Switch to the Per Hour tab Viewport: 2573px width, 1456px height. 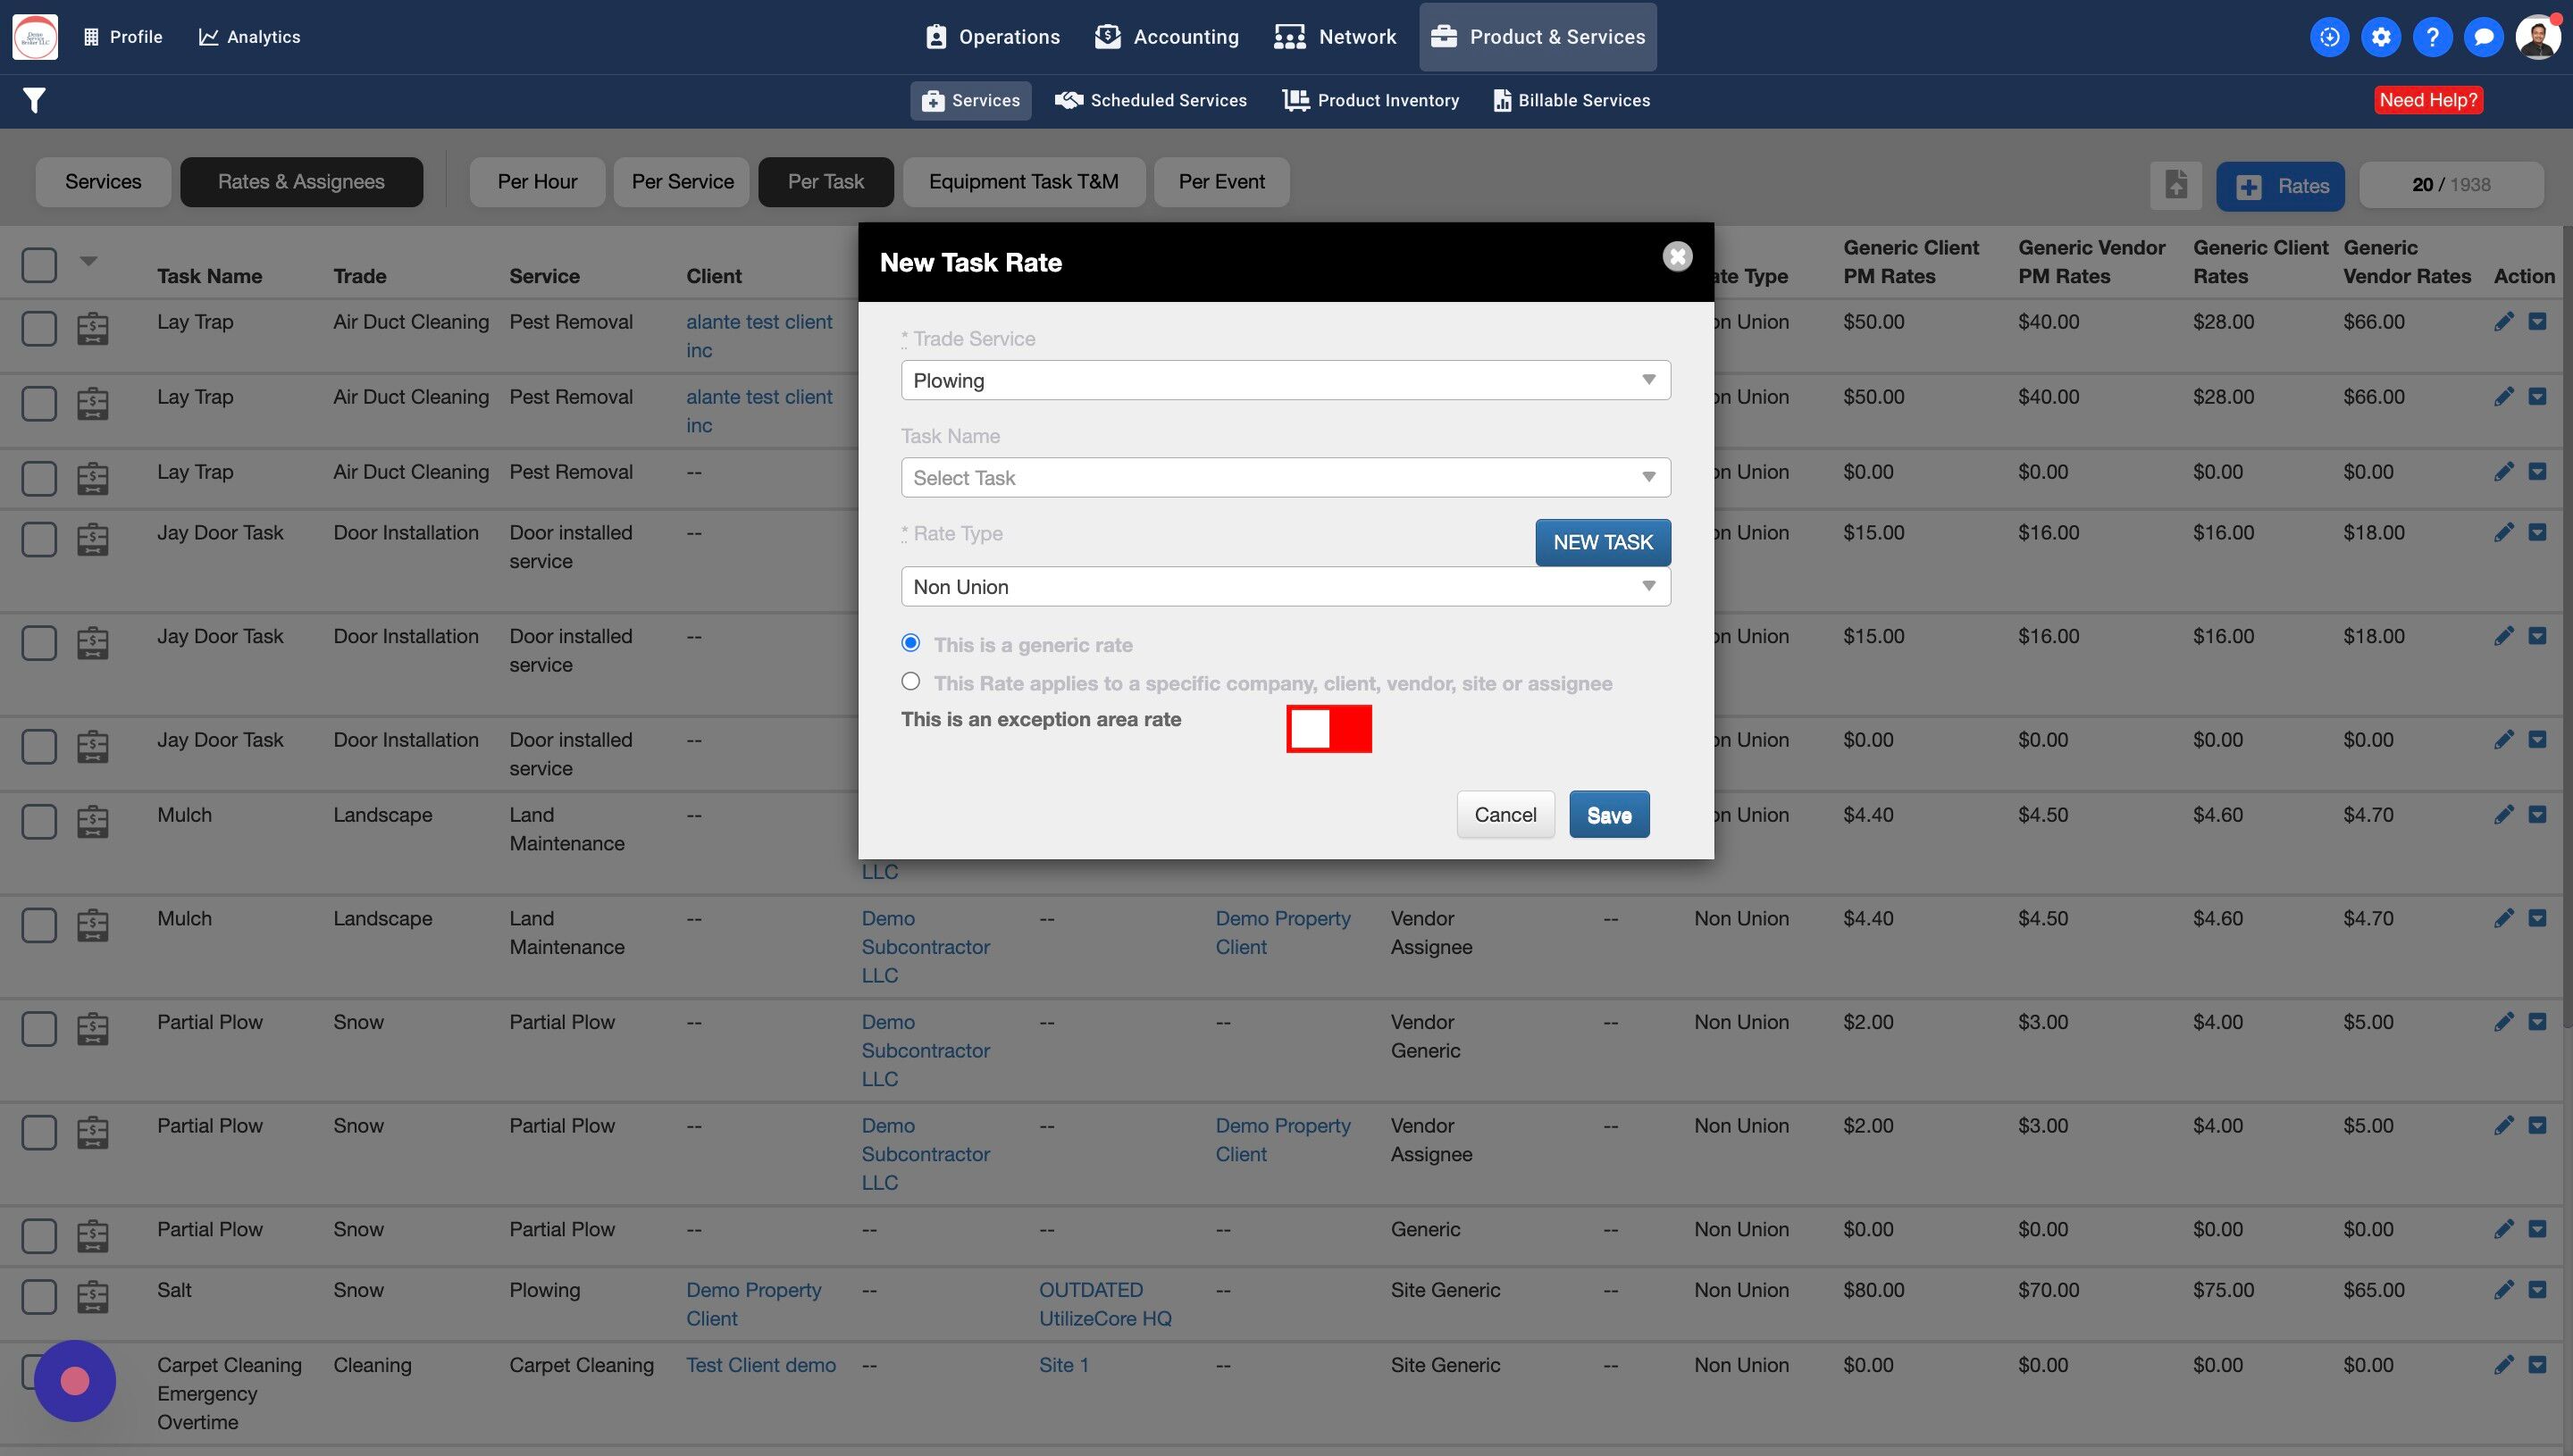(x=537, y=182)
